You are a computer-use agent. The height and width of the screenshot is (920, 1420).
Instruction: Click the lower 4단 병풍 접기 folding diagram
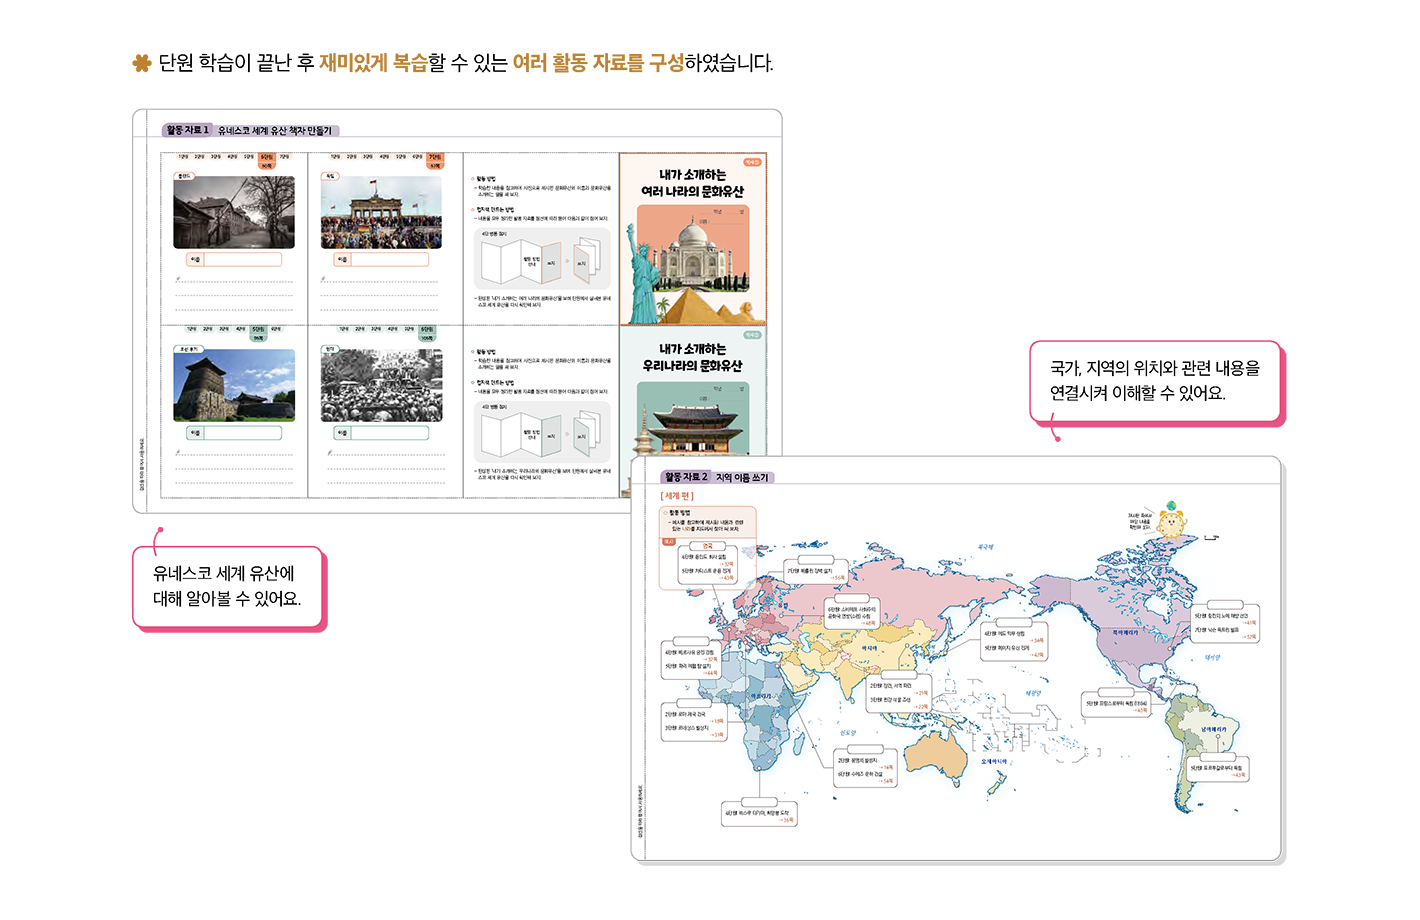pyautogui.click(x=541, y=432)
